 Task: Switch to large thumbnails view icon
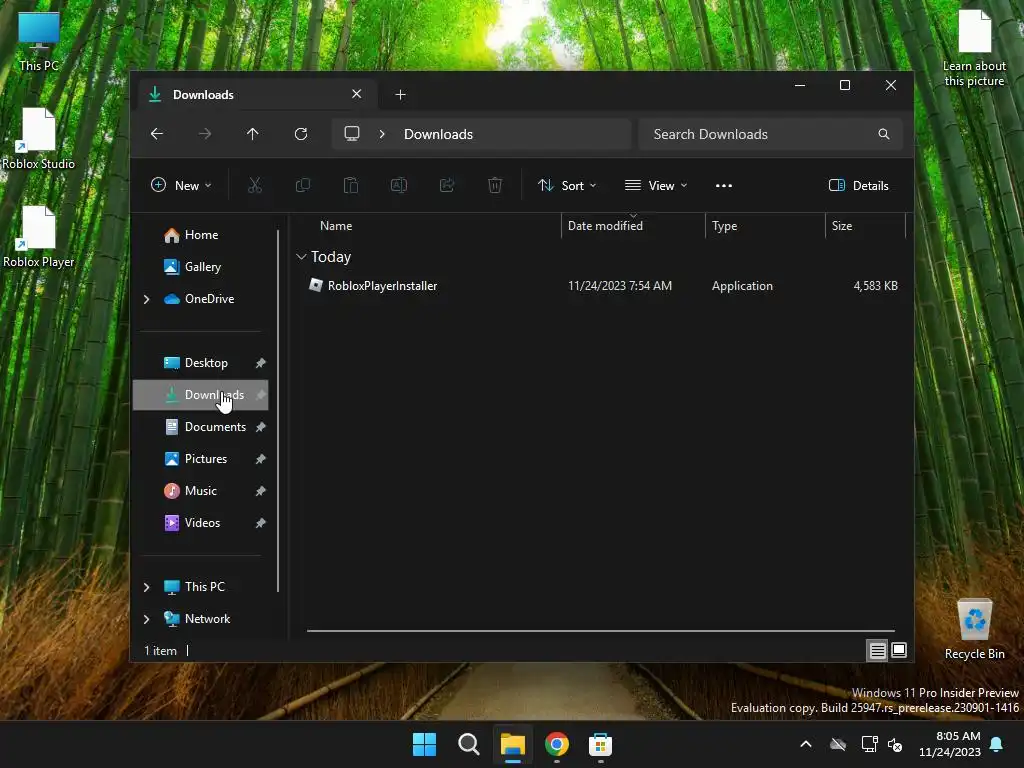pos(899,650)
